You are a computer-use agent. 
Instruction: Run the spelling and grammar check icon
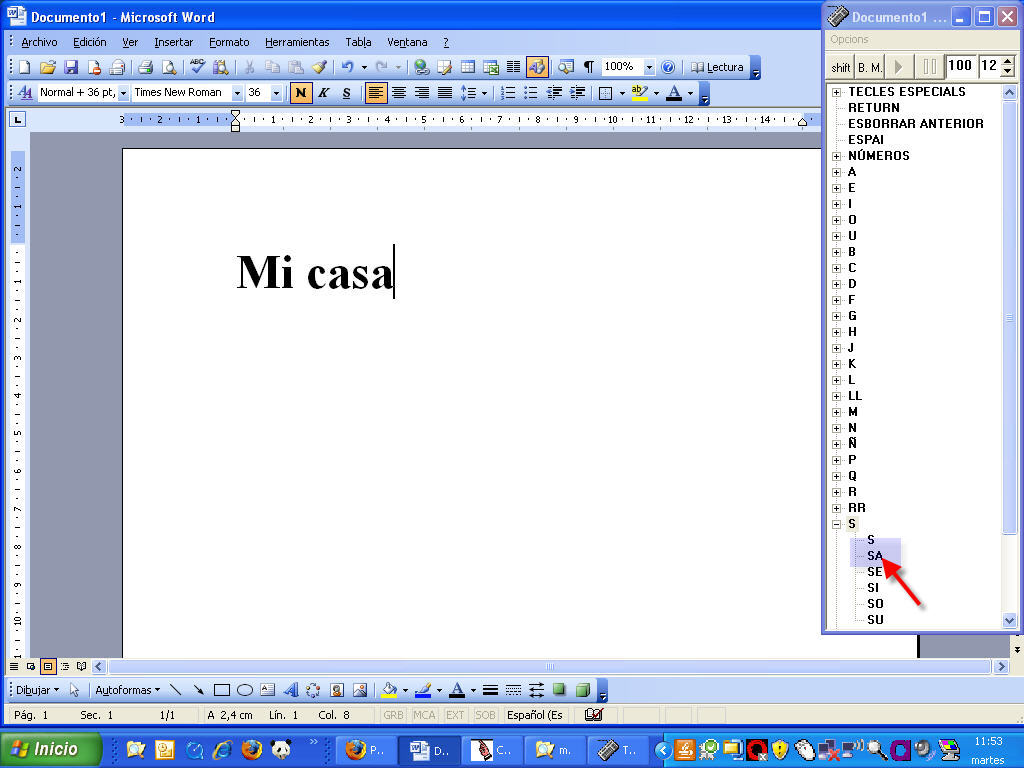click(197, 67)
